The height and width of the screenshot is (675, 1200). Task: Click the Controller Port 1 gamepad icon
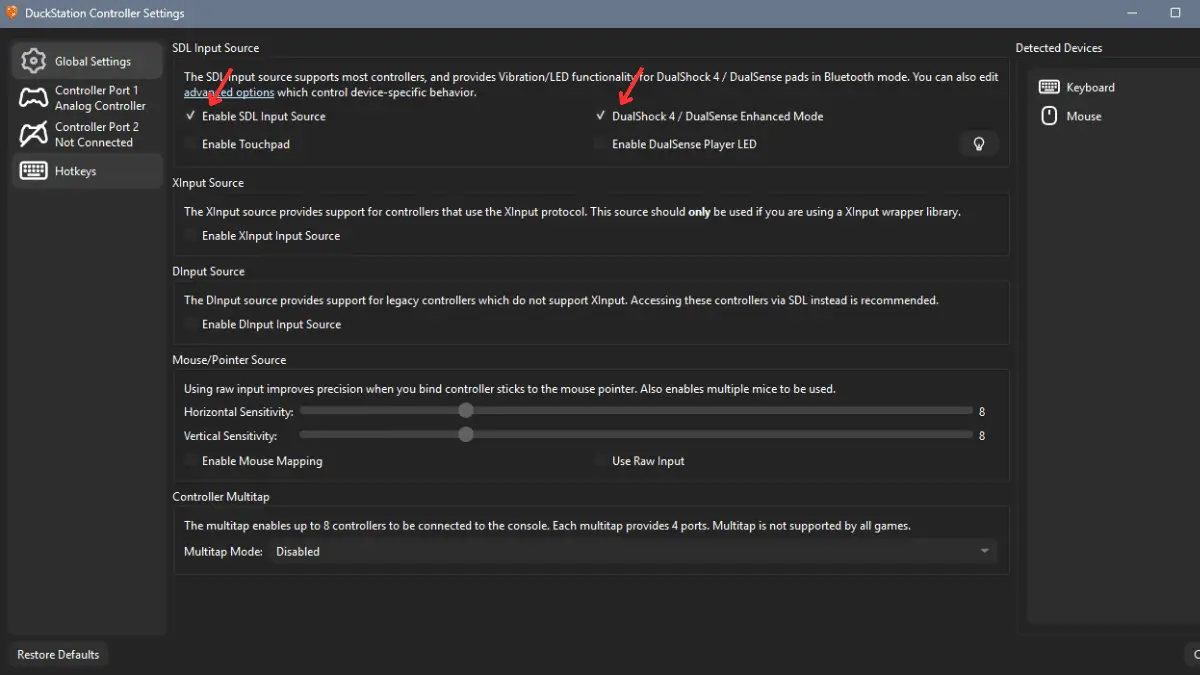[34, 98]
